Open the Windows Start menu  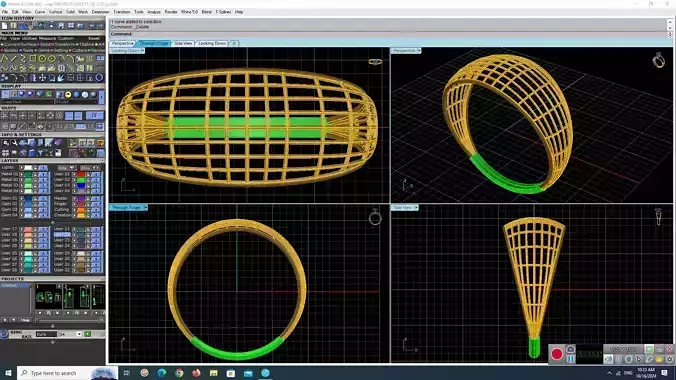[8, 373]
